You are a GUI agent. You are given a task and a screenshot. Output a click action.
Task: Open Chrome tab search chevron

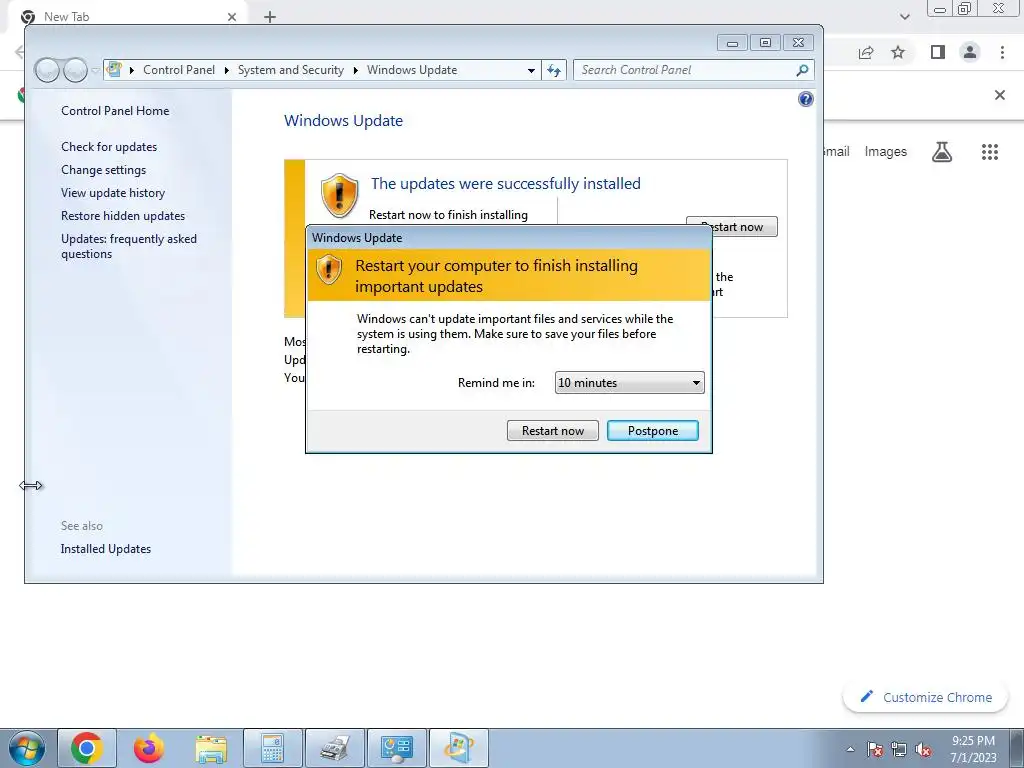click(x=904, y=17)
